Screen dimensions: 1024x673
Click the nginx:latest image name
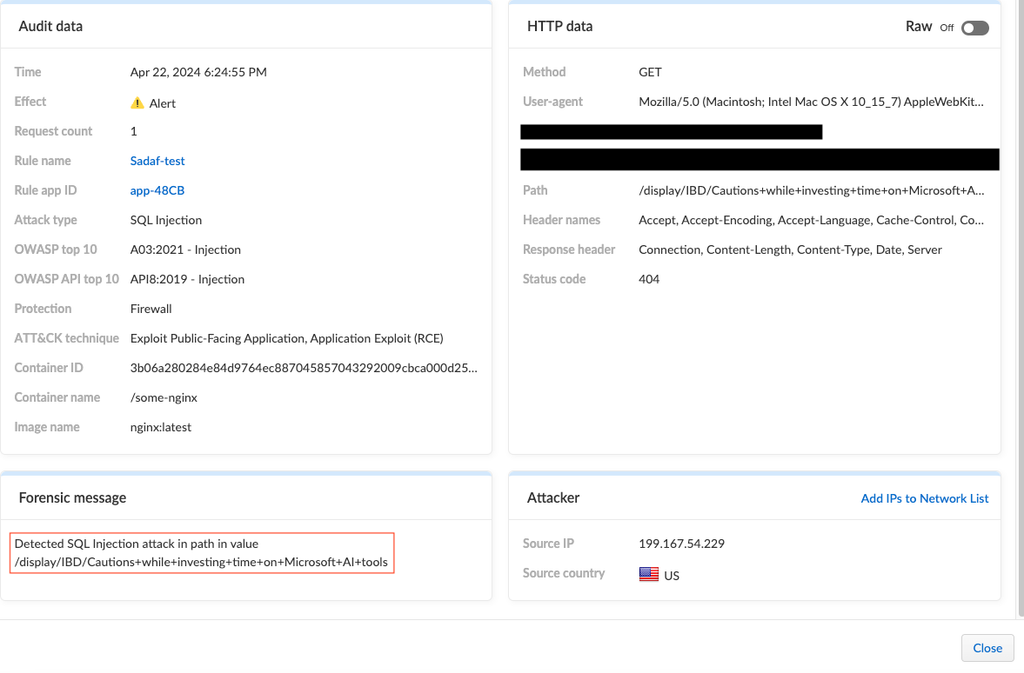(160, 428)
